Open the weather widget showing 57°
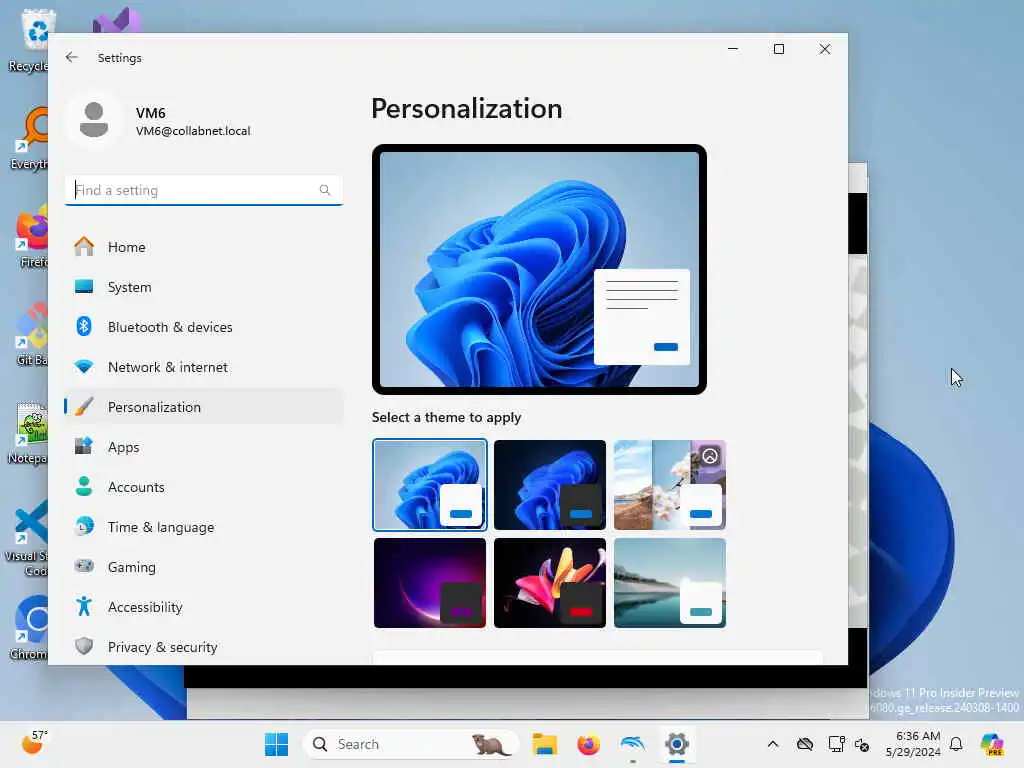 [x=34, y=743]
